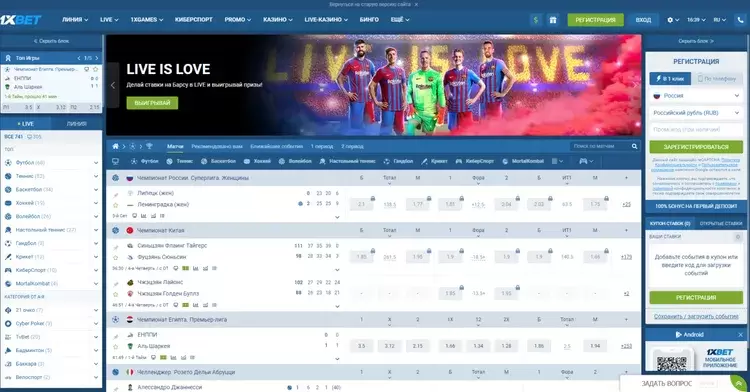Go to previous banner slide arrow
This screenshot has width=750, height=392.
[113, 85]
